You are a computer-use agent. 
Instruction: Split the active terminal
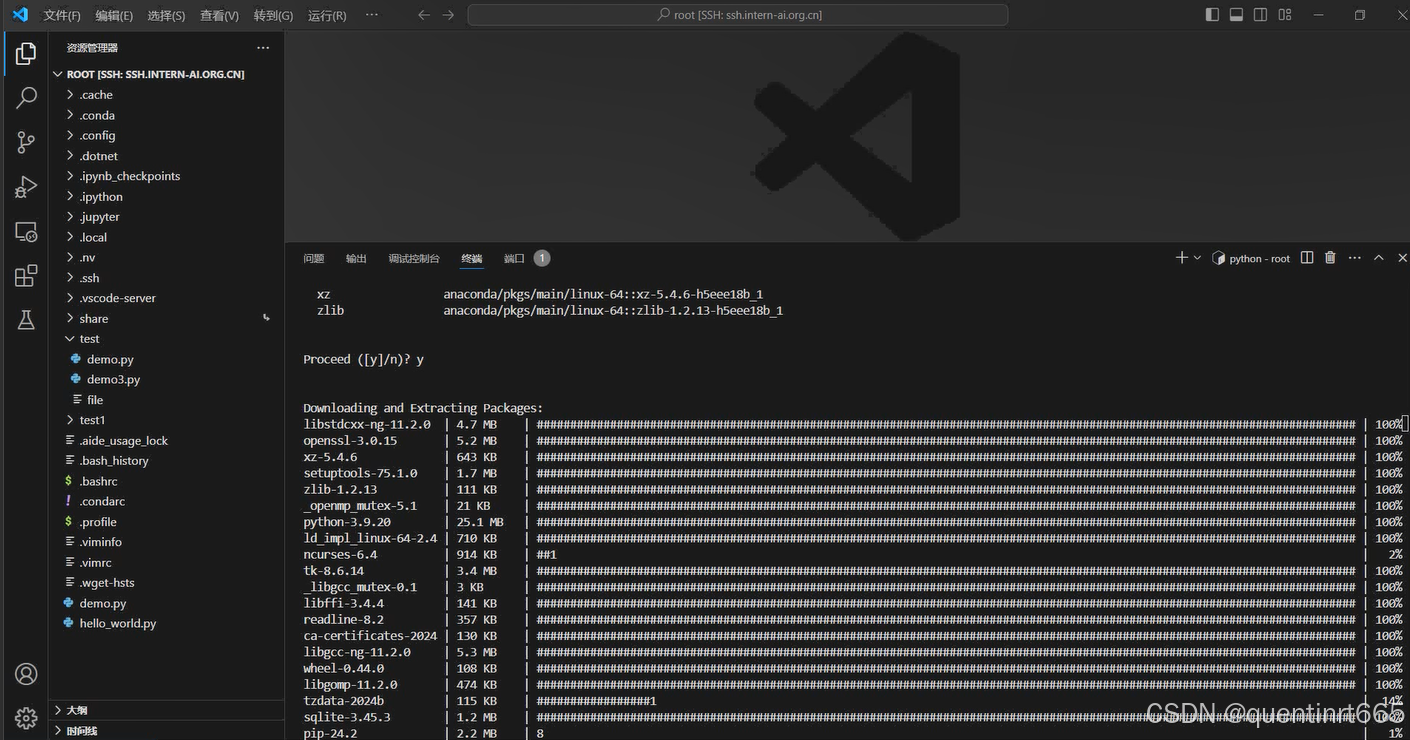tap(1306, 257)
